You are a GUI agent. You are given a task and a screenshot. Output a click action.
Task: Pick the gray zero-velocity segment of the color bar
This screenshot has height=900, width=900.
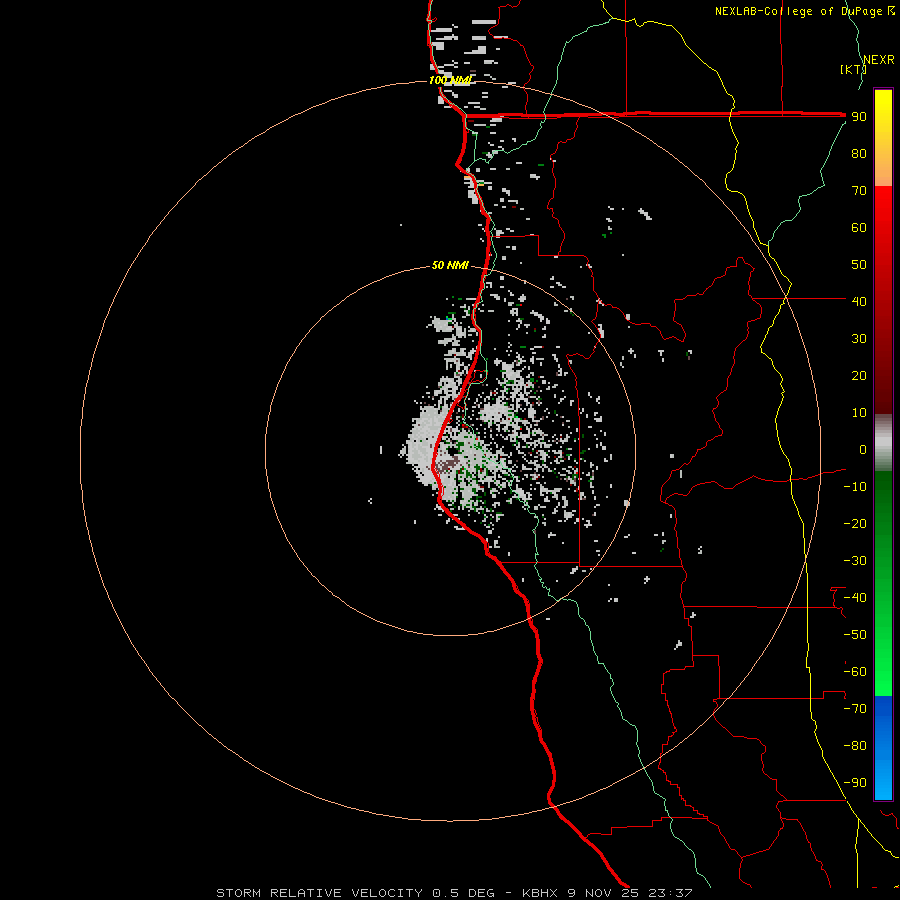pyautogui.click(x=883, y=443)
